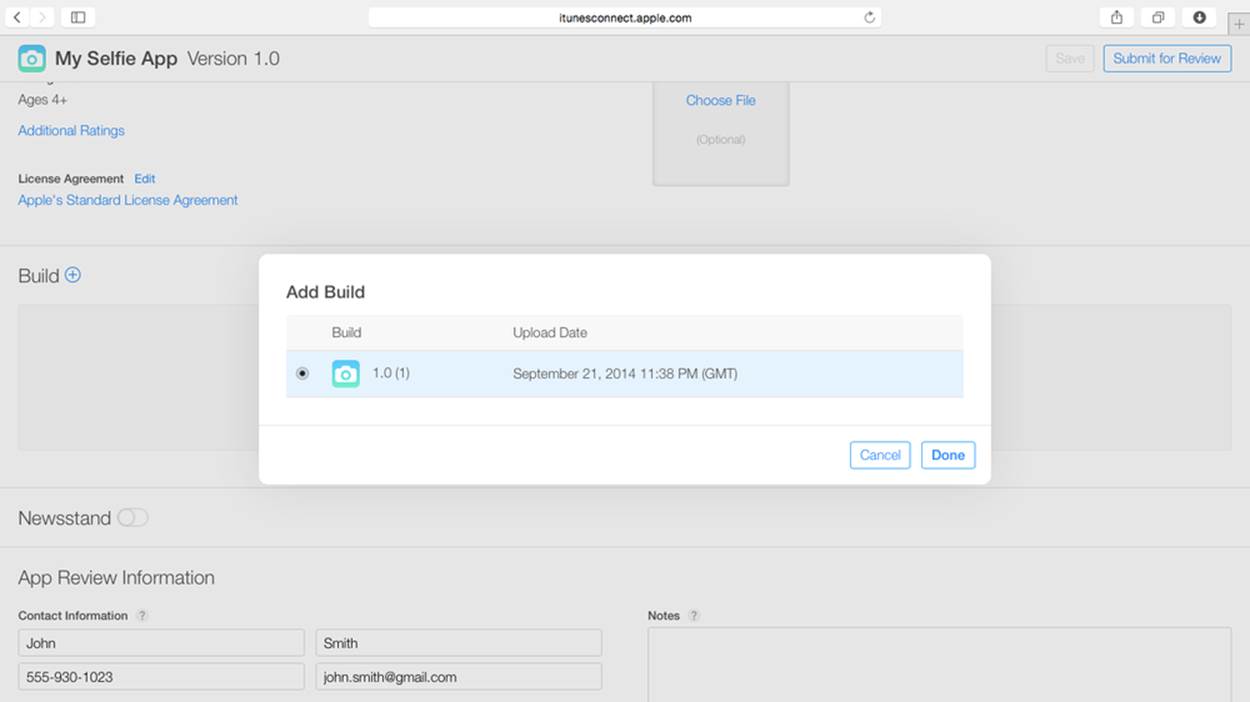Click the email field john.smith@gmail.com
Image resolution: width=1250 pixels, height=702 pixels.
click(459, 677)
